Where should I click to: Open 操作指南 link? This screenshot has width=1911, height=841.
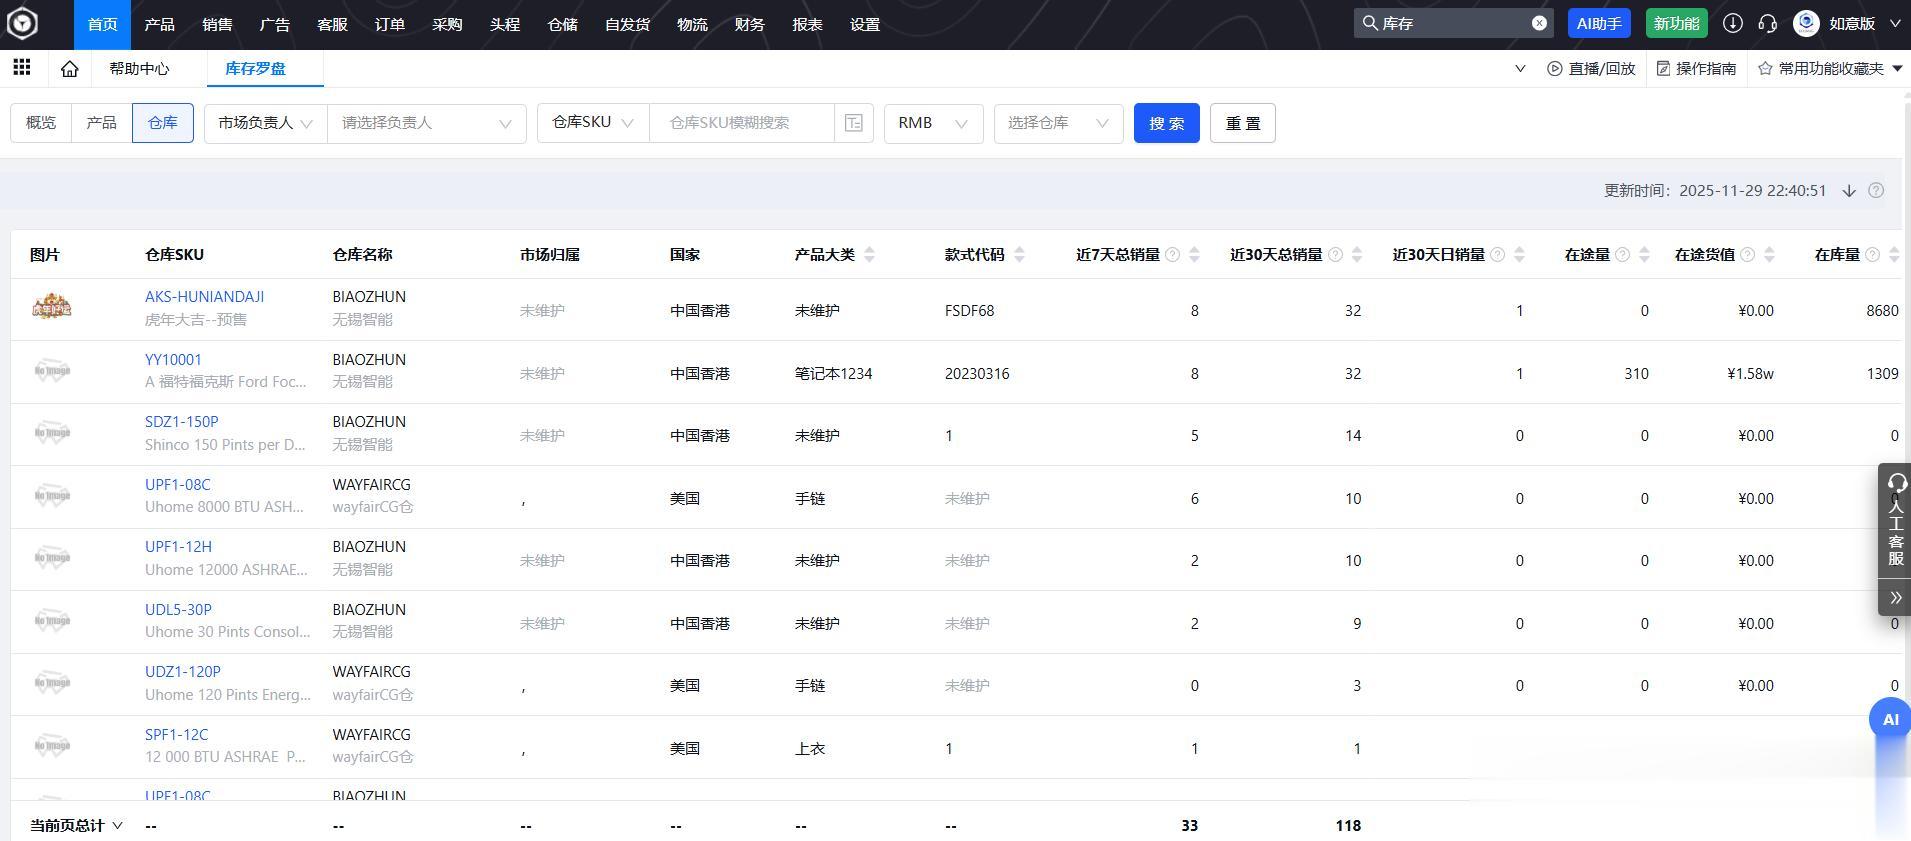point(1696,69)
